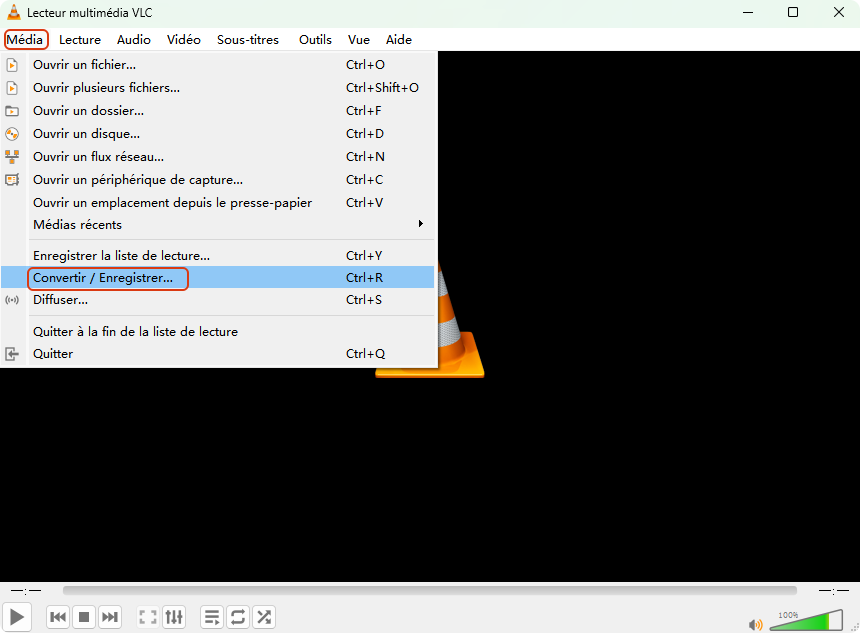Viewport: 860px width, 633px height.
Task: Select Ouvrir un périphérique de capture...
Action: click(x=217, y=180)
